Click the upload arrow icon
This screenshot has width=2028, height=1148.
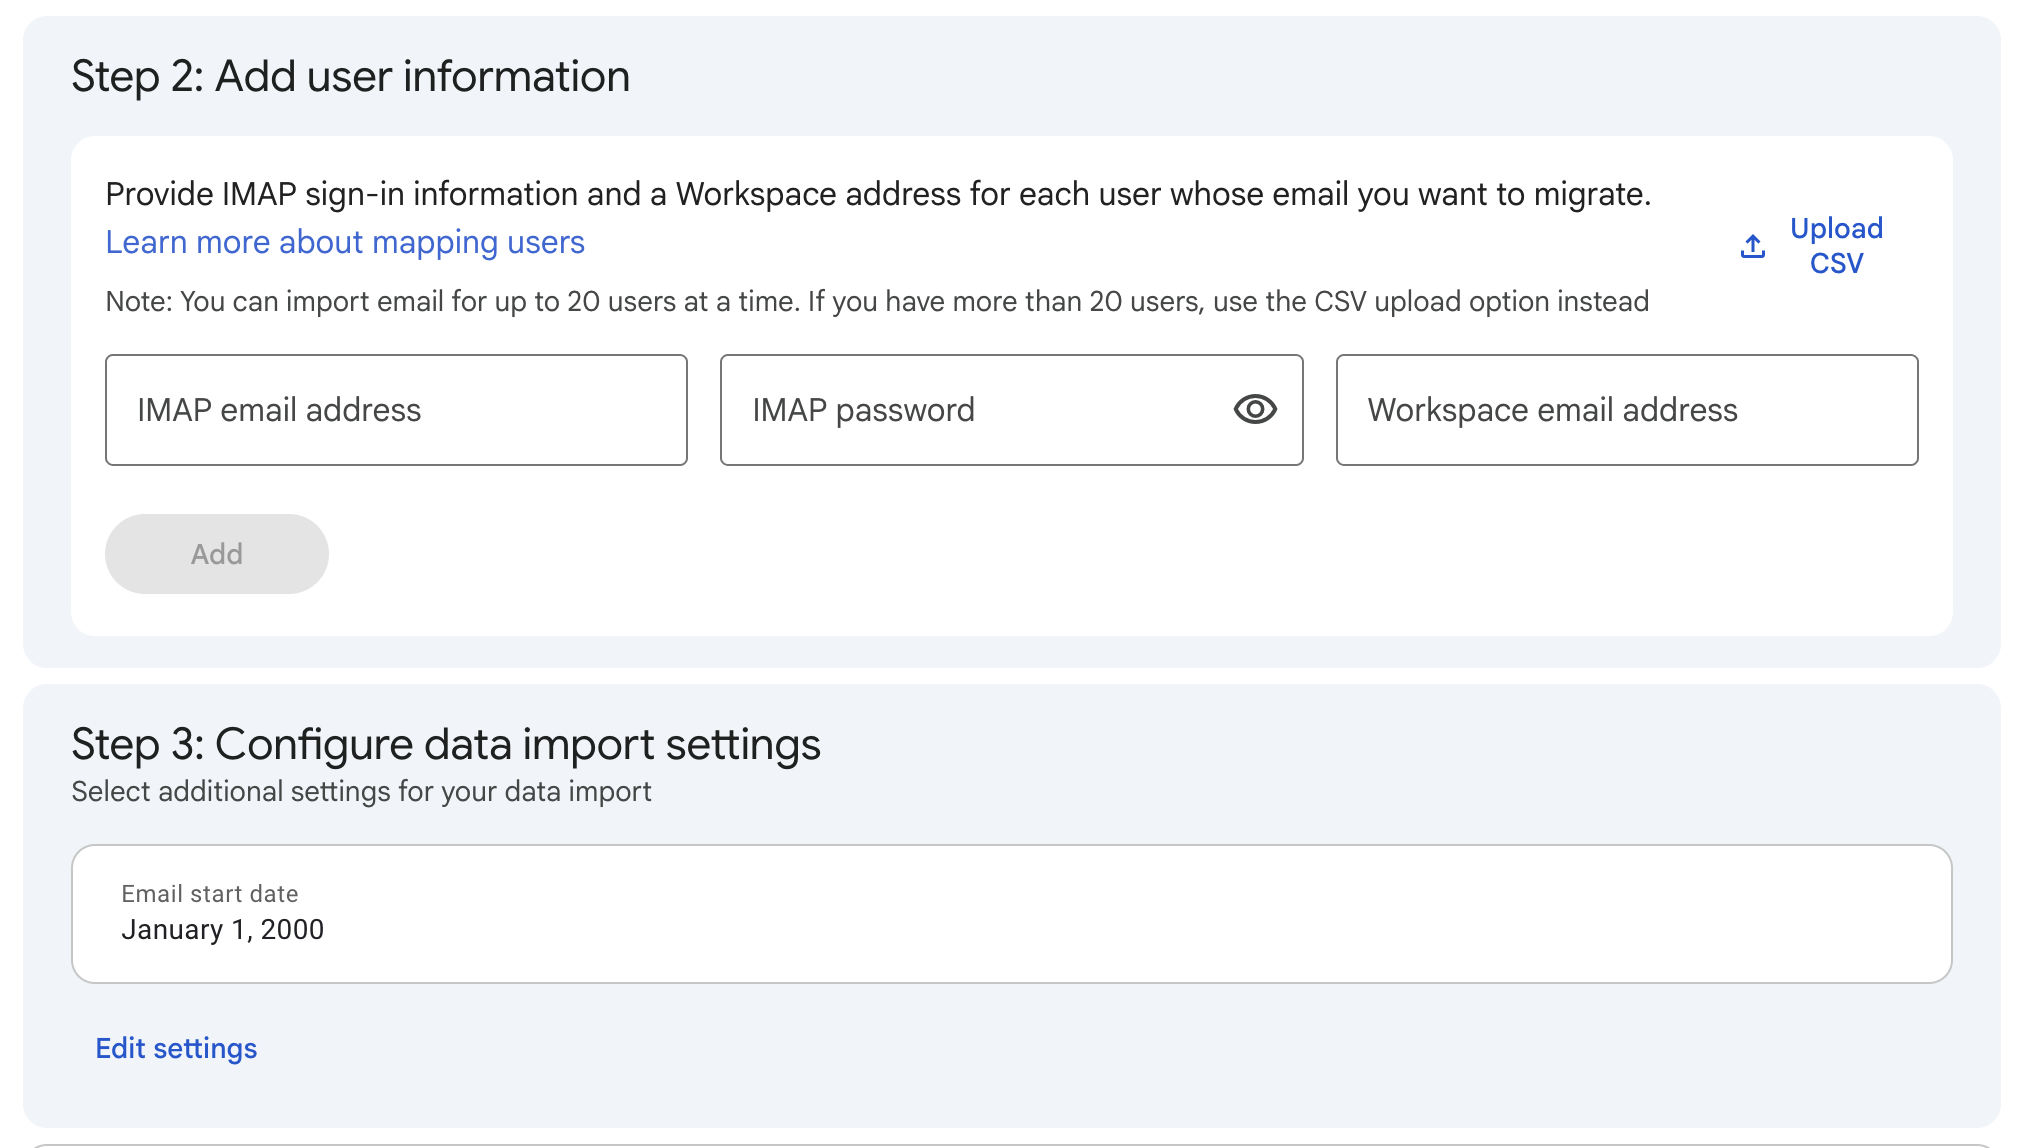[1752, 246]
